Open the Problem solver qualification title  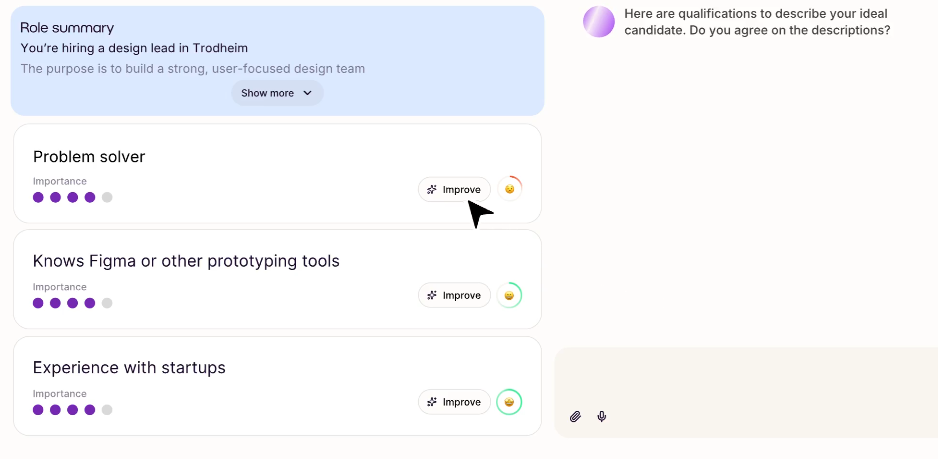click(x=89, y=157)
